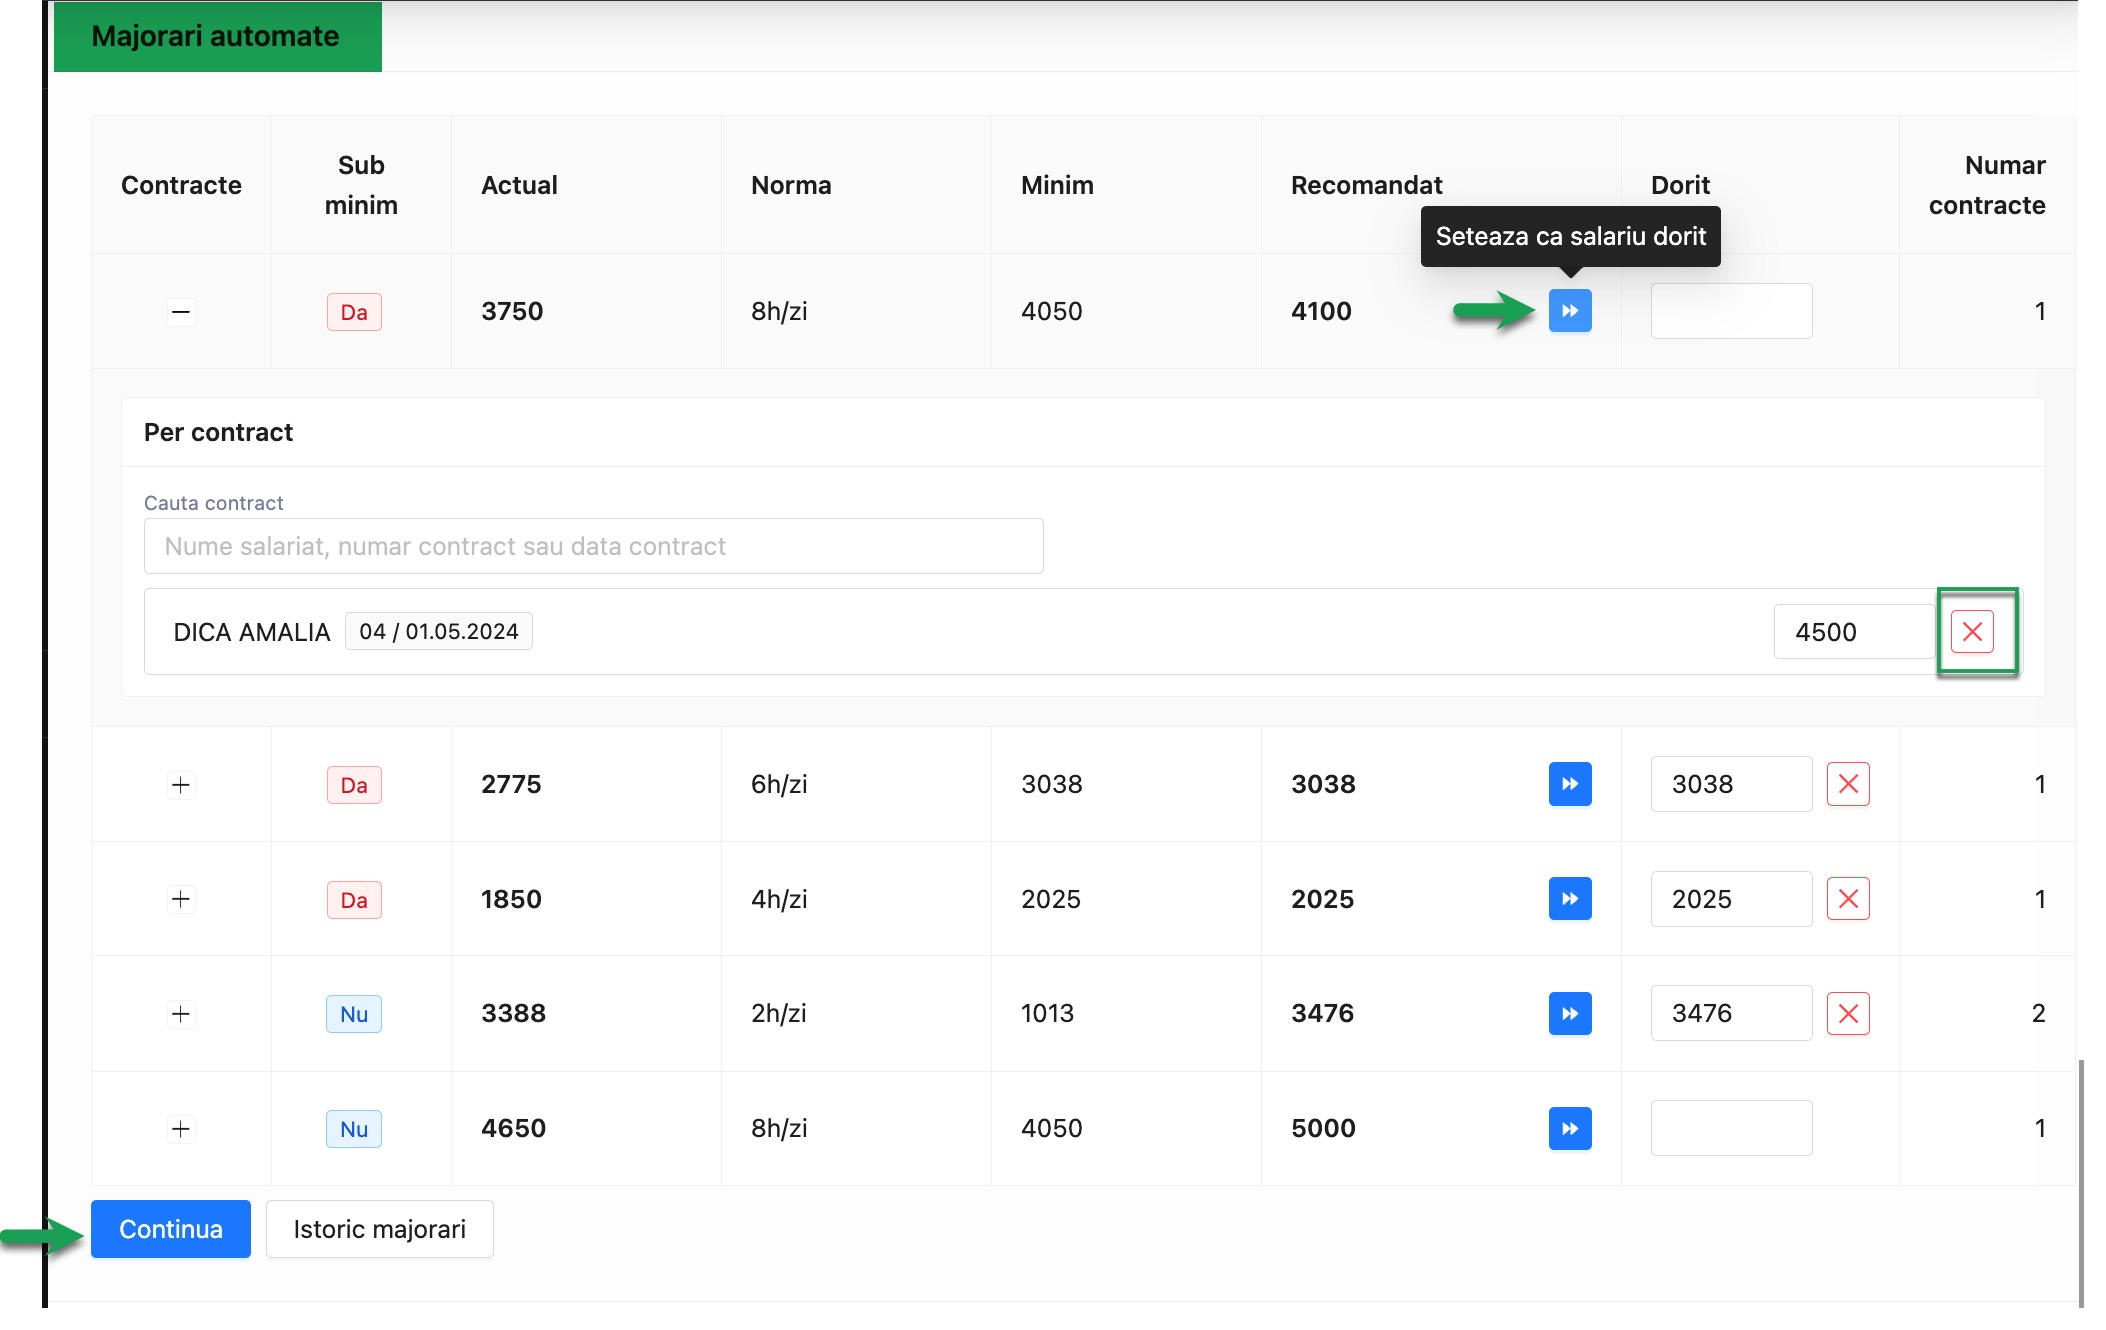The image size is (2106, 1330).
Task: Click the Recomandat column header
Action: click(x=1366, y=185)
